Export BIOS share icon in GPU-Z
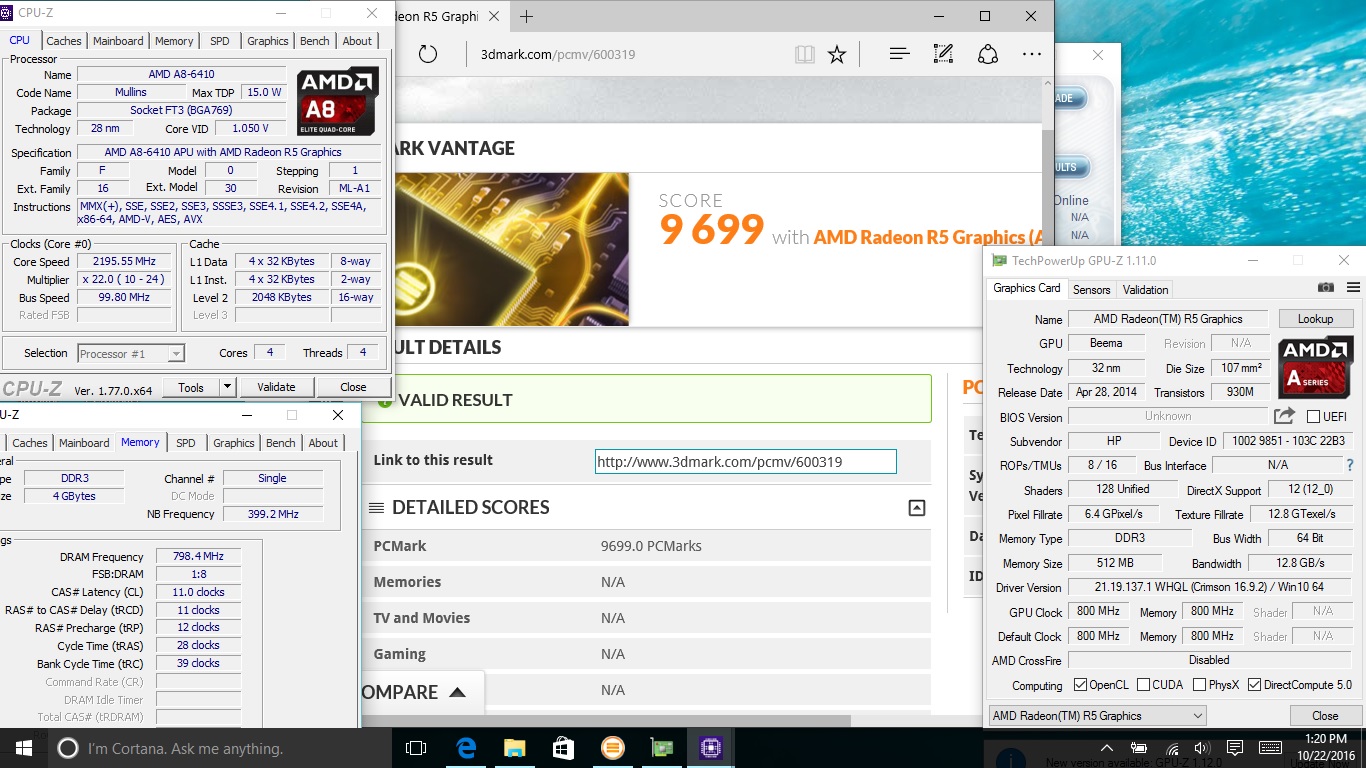The width and height of the screenshot is (1366, 768). tap(1284, 416)
